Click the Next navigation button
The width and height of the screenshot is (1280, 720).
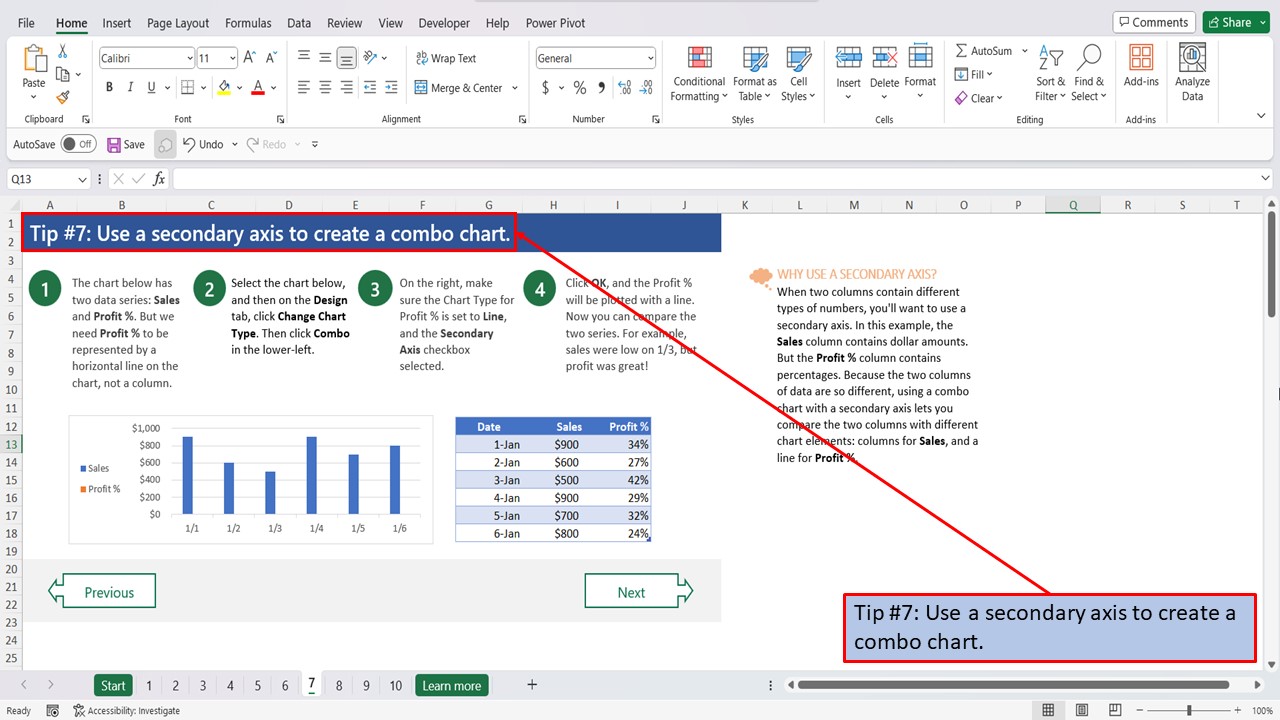632,590
